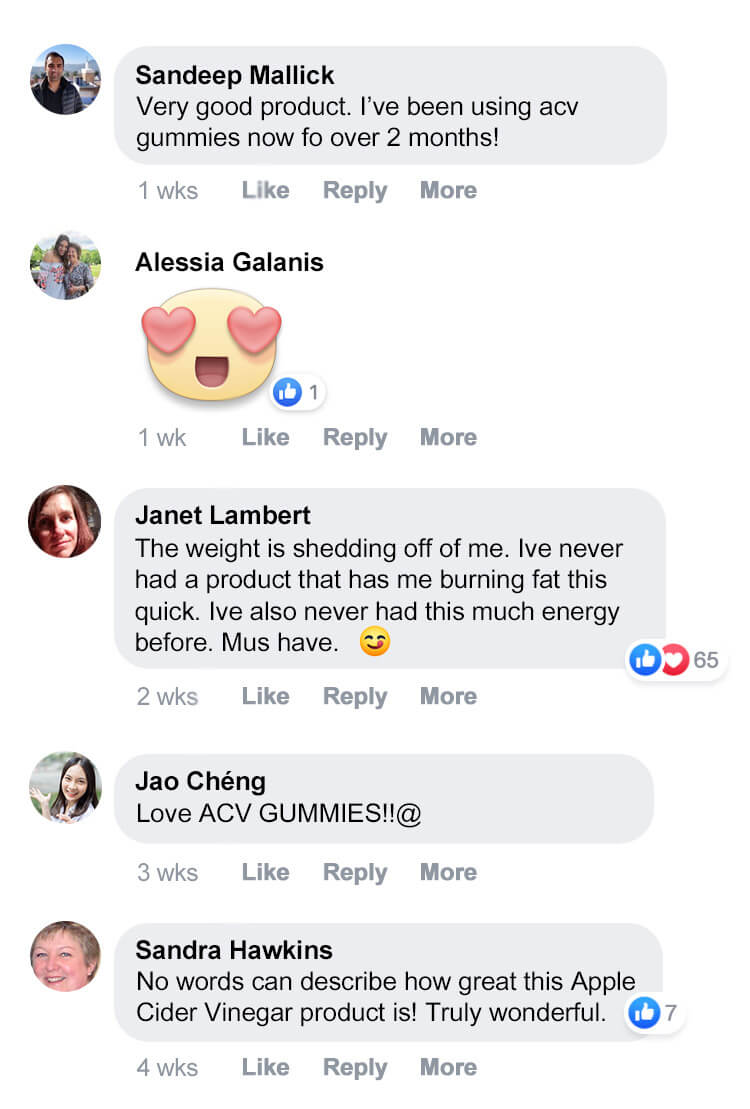Viewport: 750px width, 1109px height.
Task: Reply to Sandeep Mallick's comment
Action: (x=354, y=190)
